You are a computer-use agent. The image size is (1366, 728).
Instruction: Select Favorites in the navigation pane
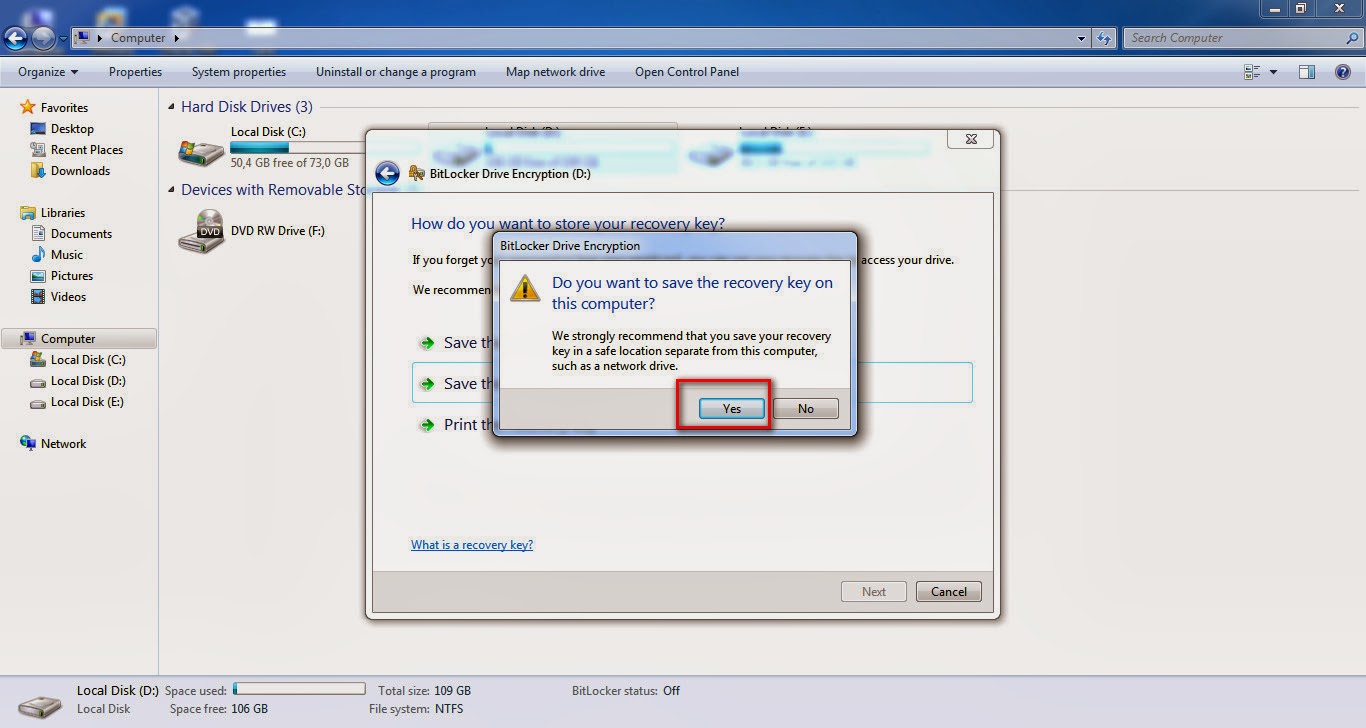(x=64, y=108)
